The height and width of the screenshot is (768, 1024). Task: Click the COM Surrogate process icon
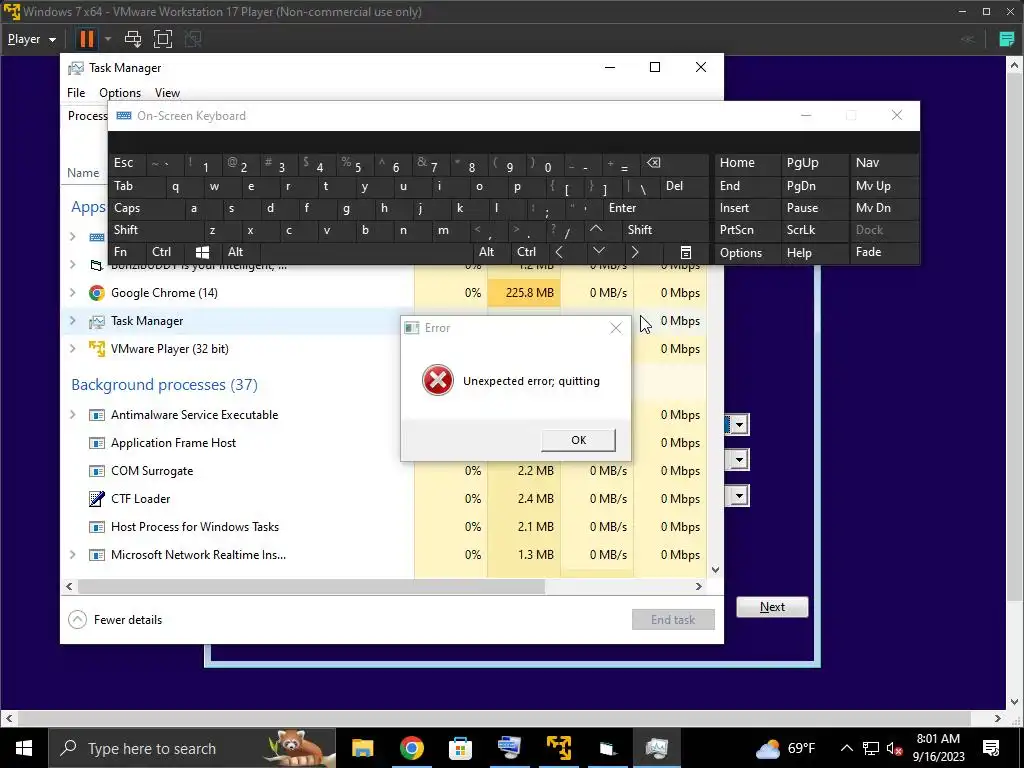pos(97,470)
